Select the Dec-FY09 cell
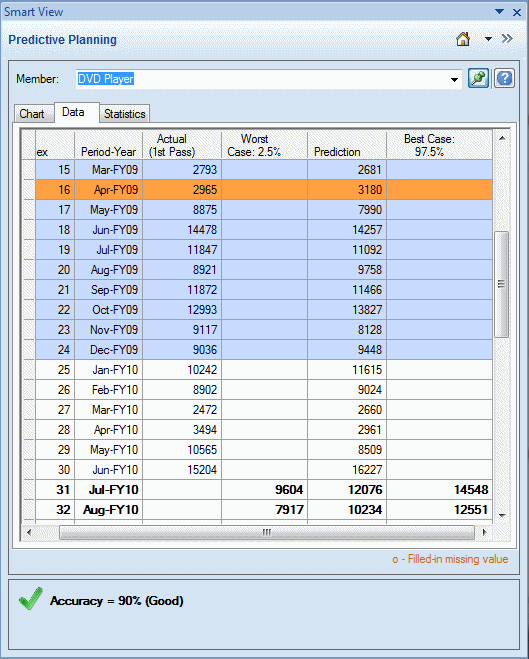 [108, 350]
